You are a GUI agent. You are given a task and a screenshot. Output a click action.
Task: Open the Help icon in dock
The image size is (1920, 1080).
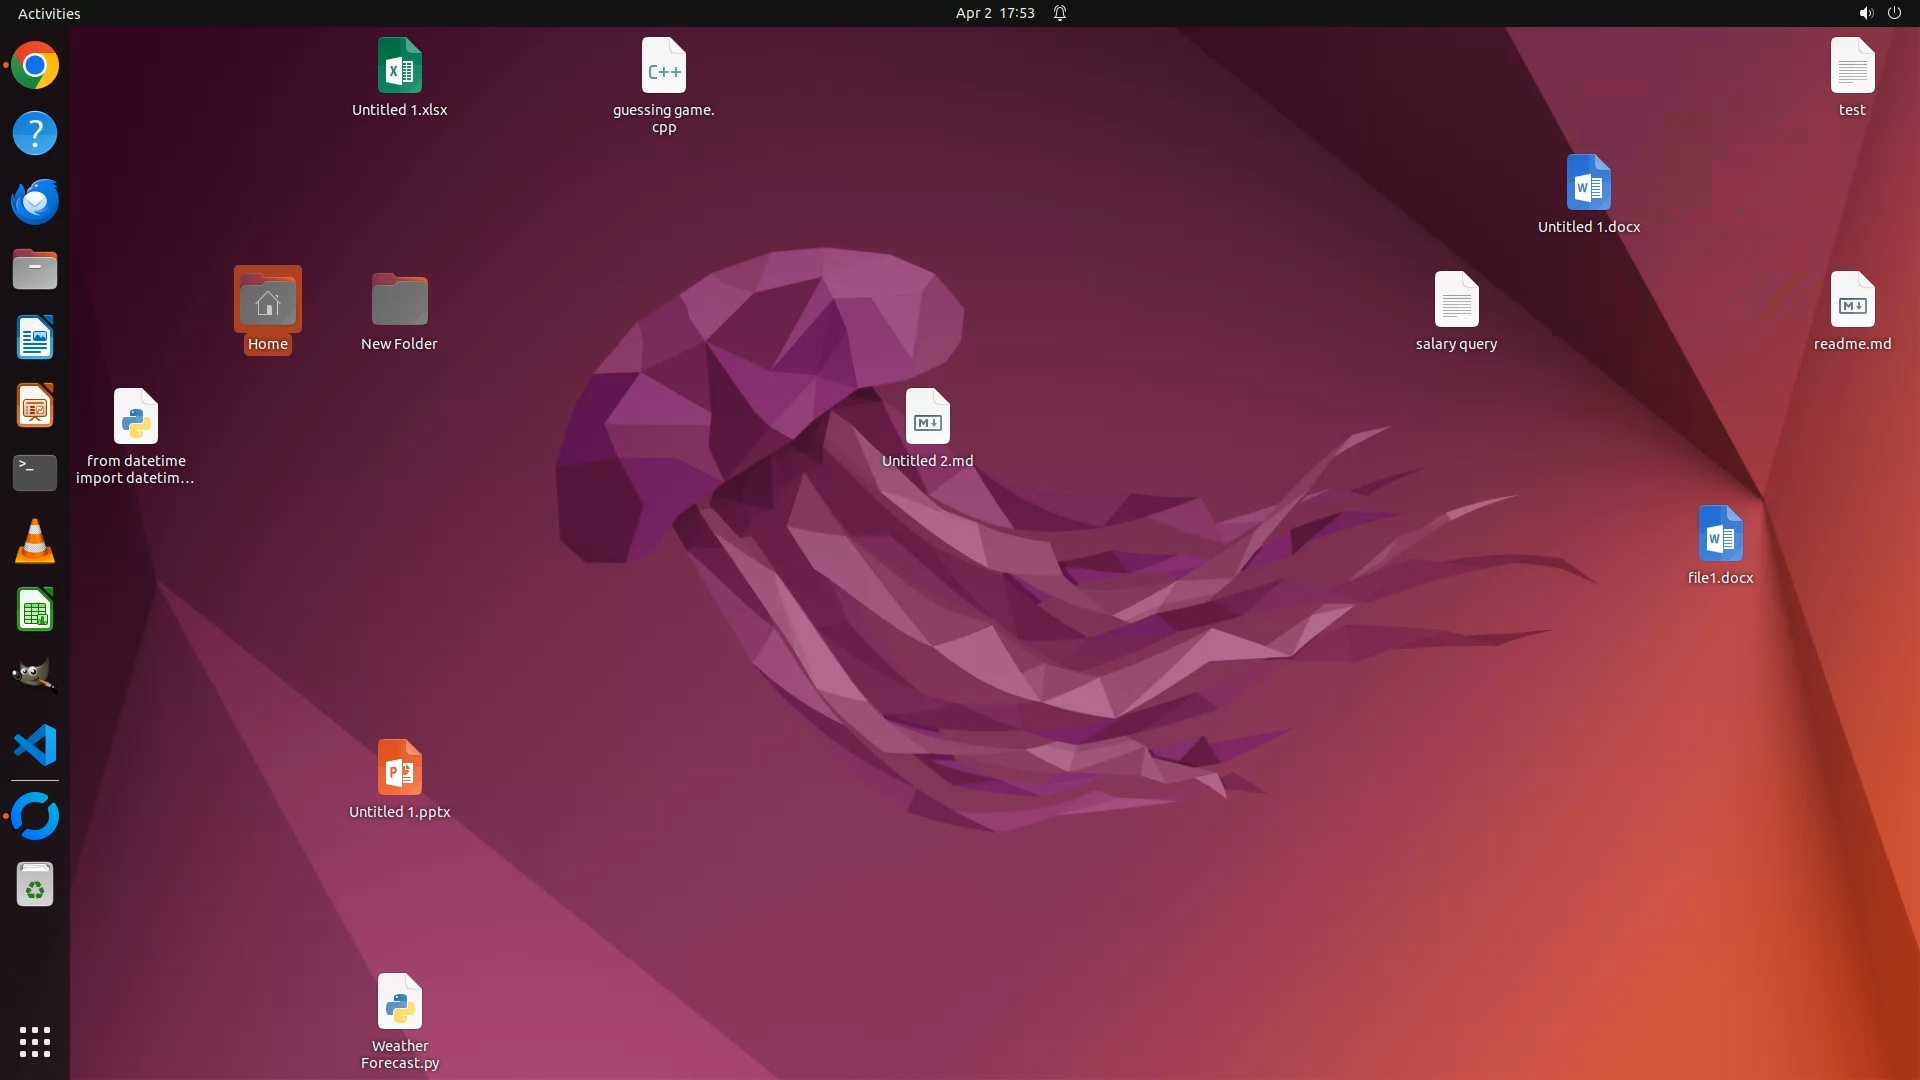(35, 133)
